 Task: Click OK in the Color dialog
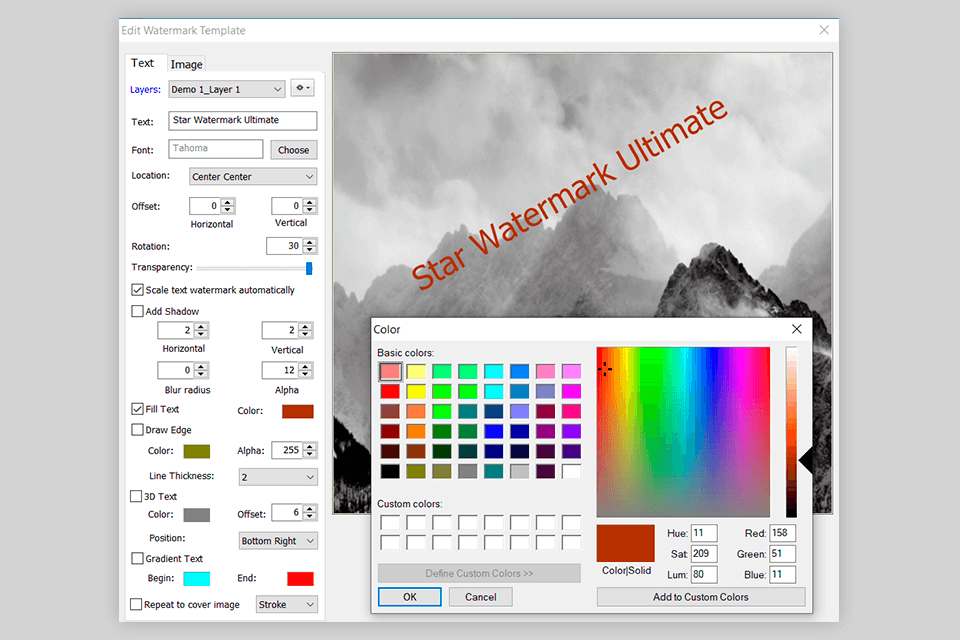pyautogui.click(x=410, y=597)
